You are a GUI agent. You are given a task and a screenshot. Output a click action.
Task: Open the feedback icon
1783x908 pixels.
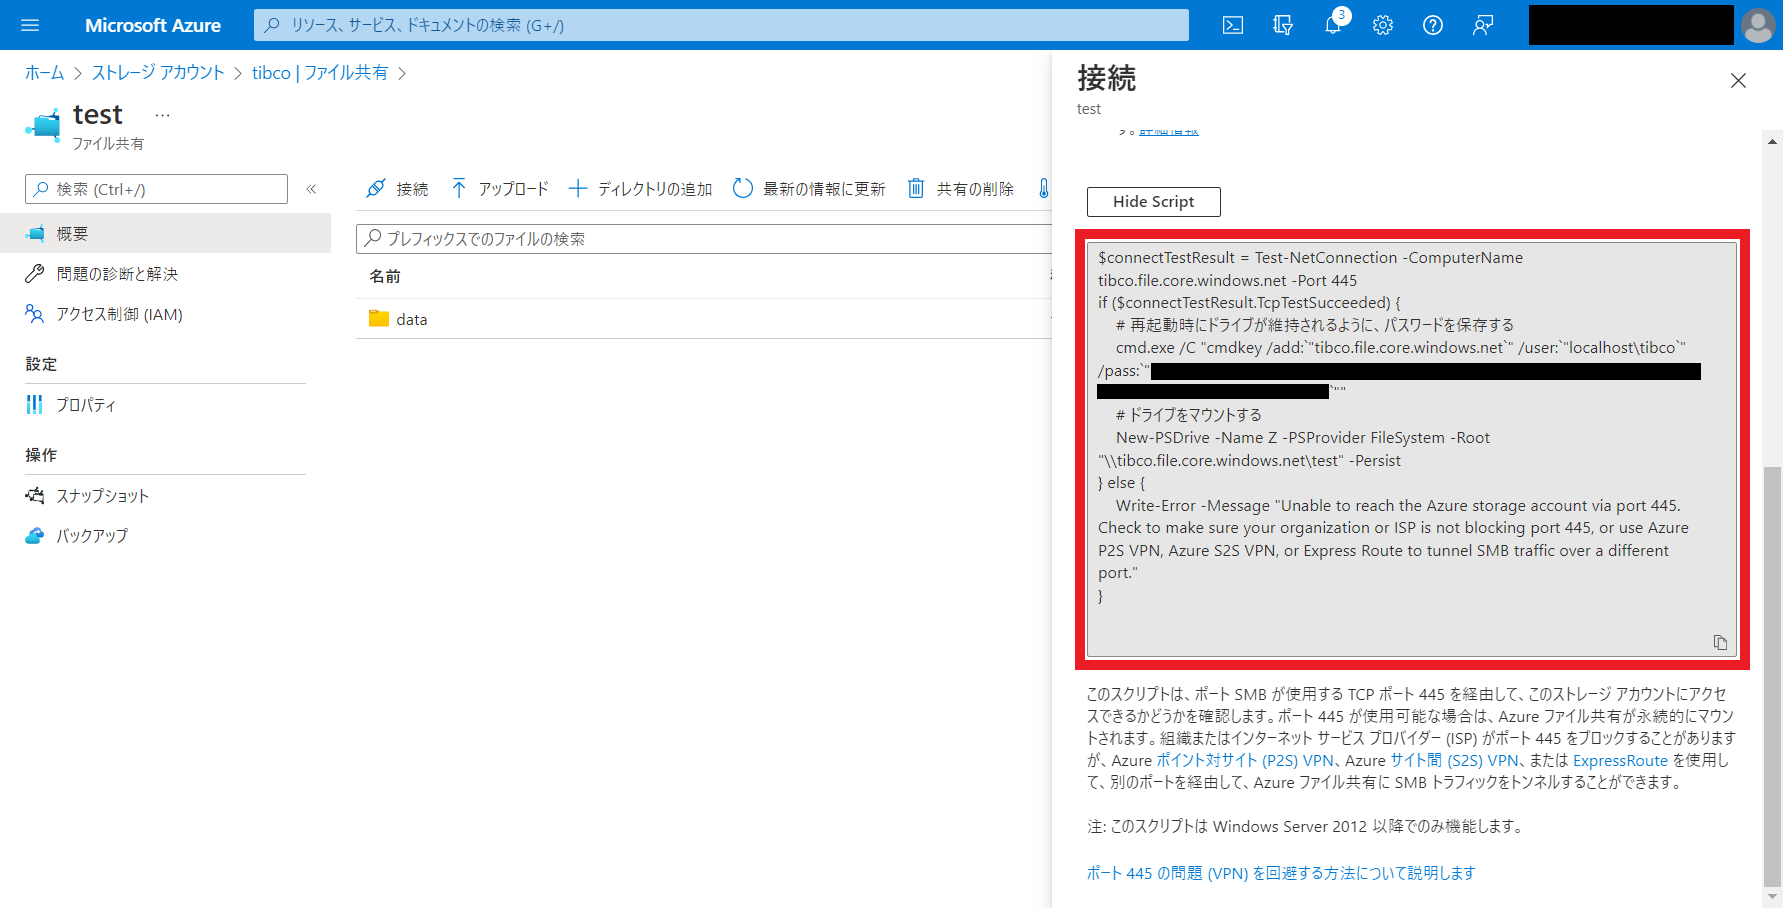1483,25
